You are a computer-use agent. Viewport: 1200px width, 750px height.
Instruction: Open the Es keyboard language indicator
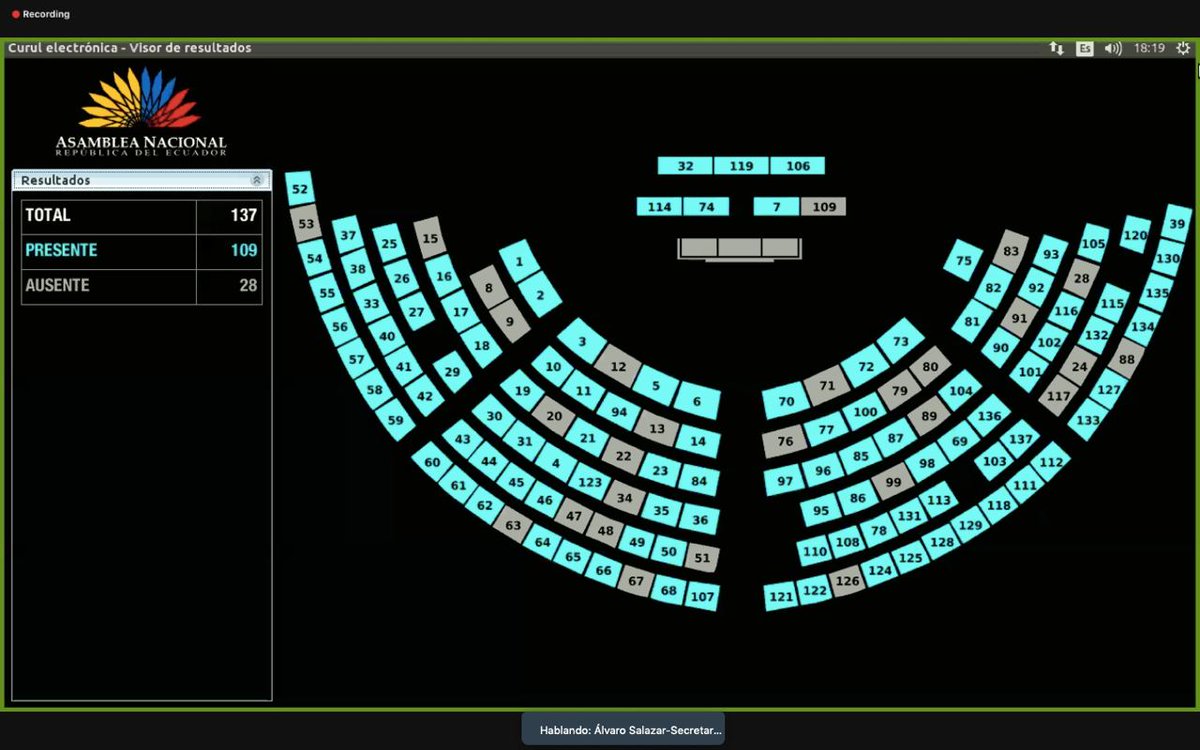(1085, 48)
